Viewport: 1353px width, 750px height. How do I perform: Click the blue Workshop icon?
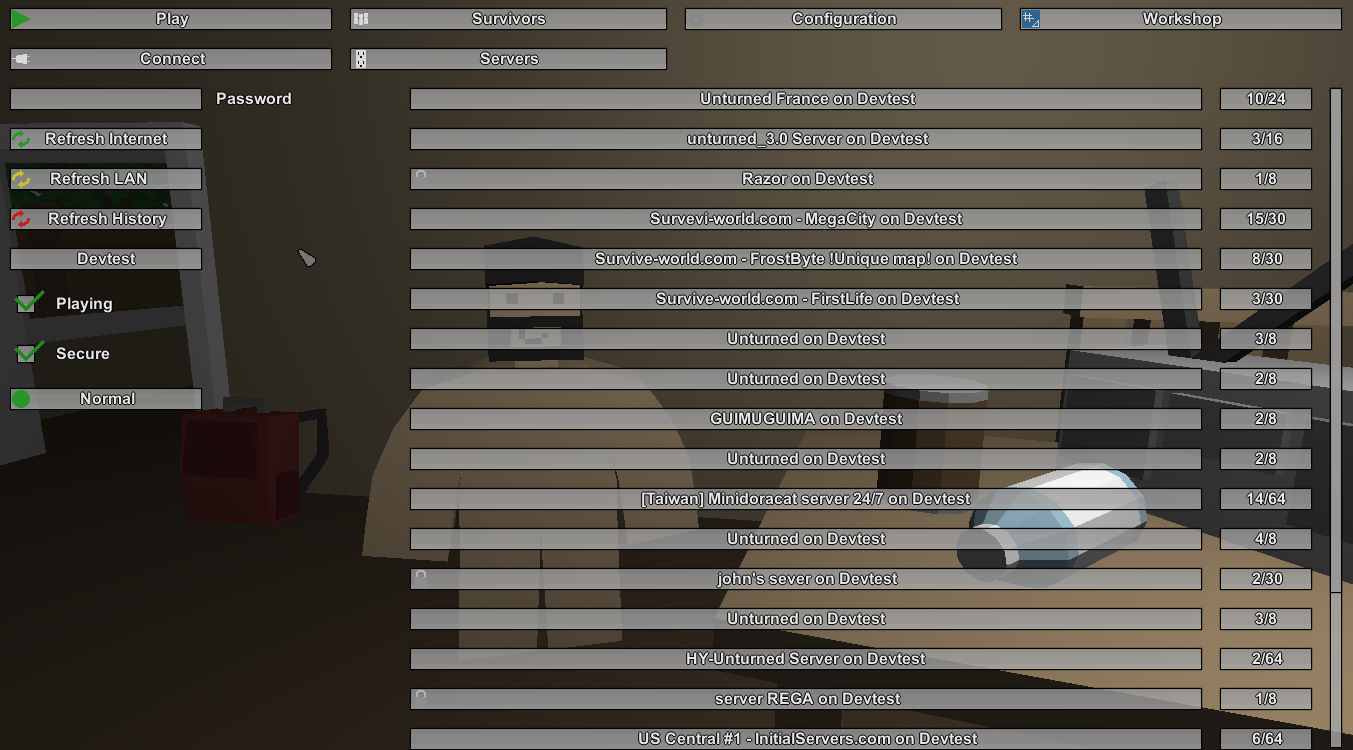(1031, 19)
